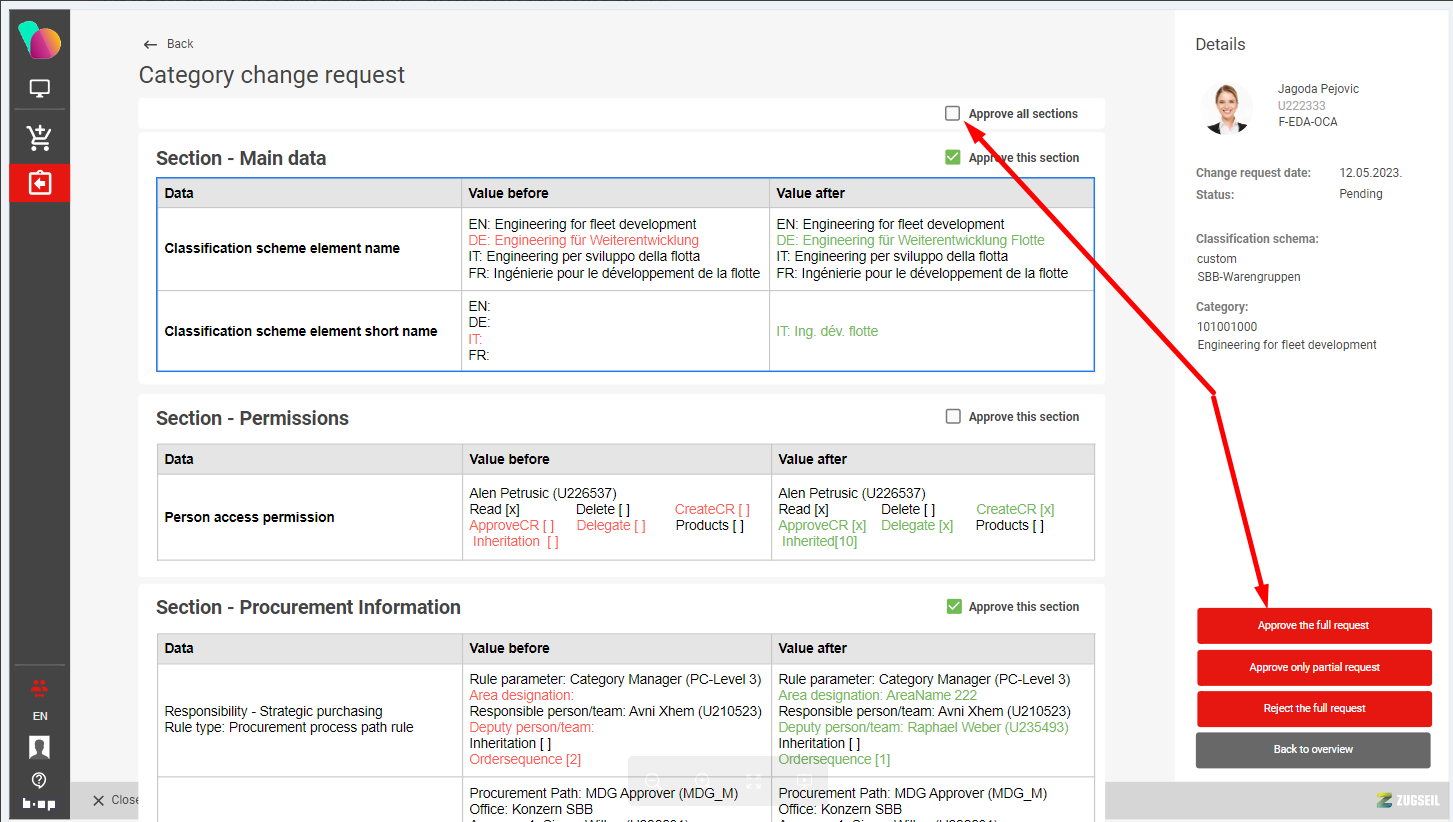
Task: Select the red clipboard arrow sidebar icon
Action: click(x=40, y=183)
